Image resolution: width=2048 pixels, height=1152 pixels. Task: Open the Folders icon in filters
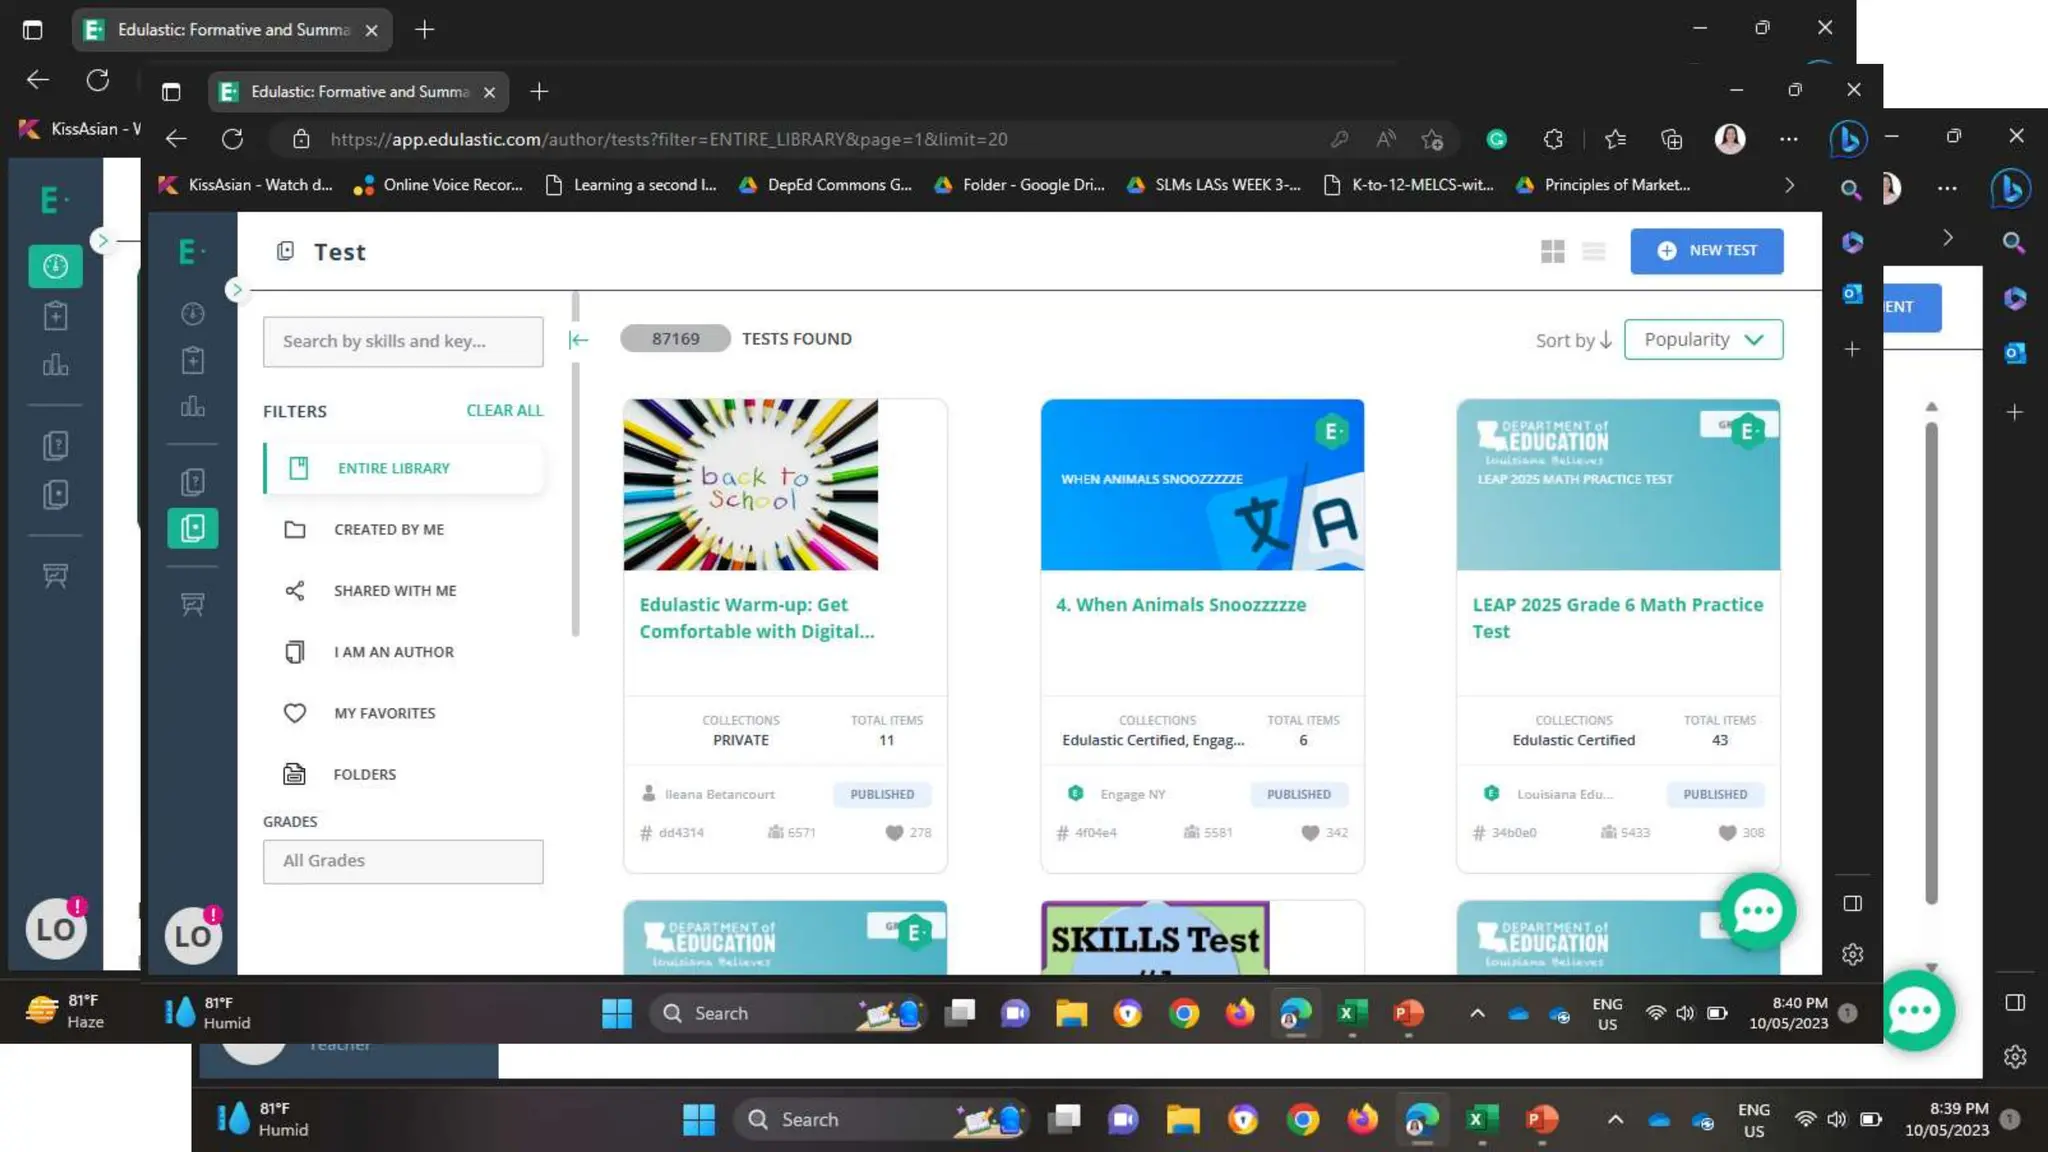294,774
